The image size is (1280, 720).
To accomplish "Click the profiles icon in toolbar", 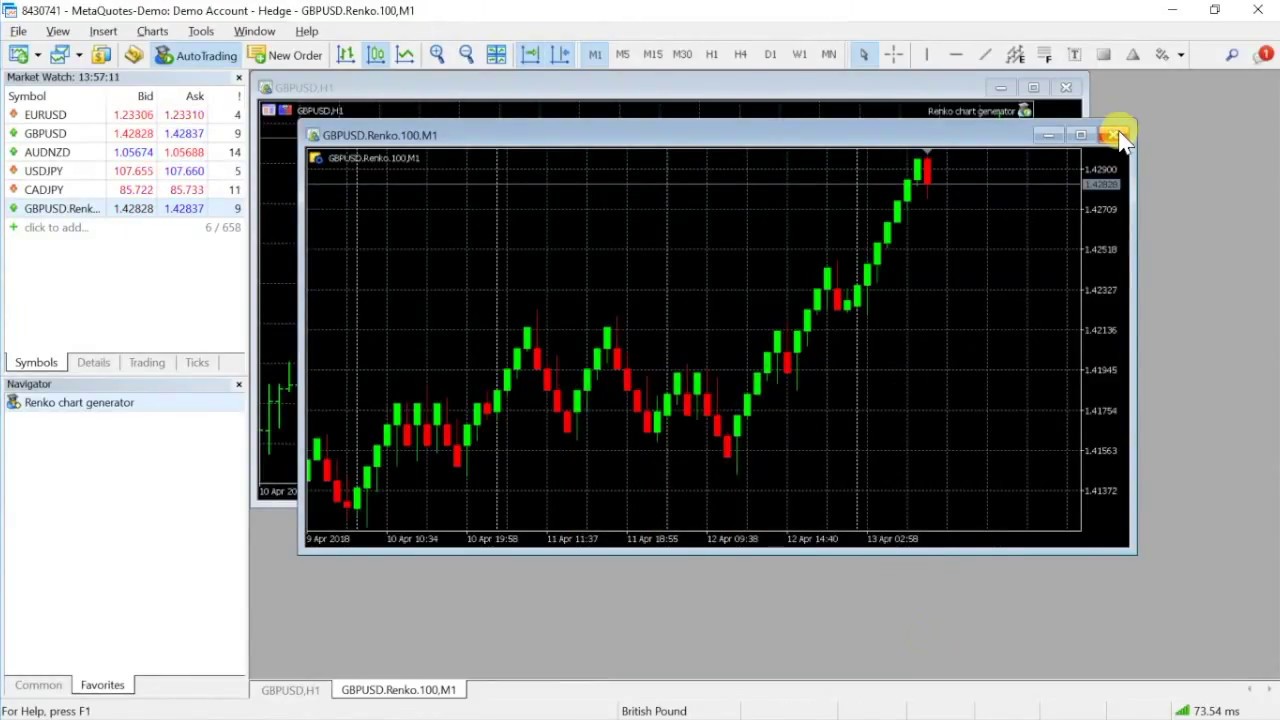I will pos(60,55).
